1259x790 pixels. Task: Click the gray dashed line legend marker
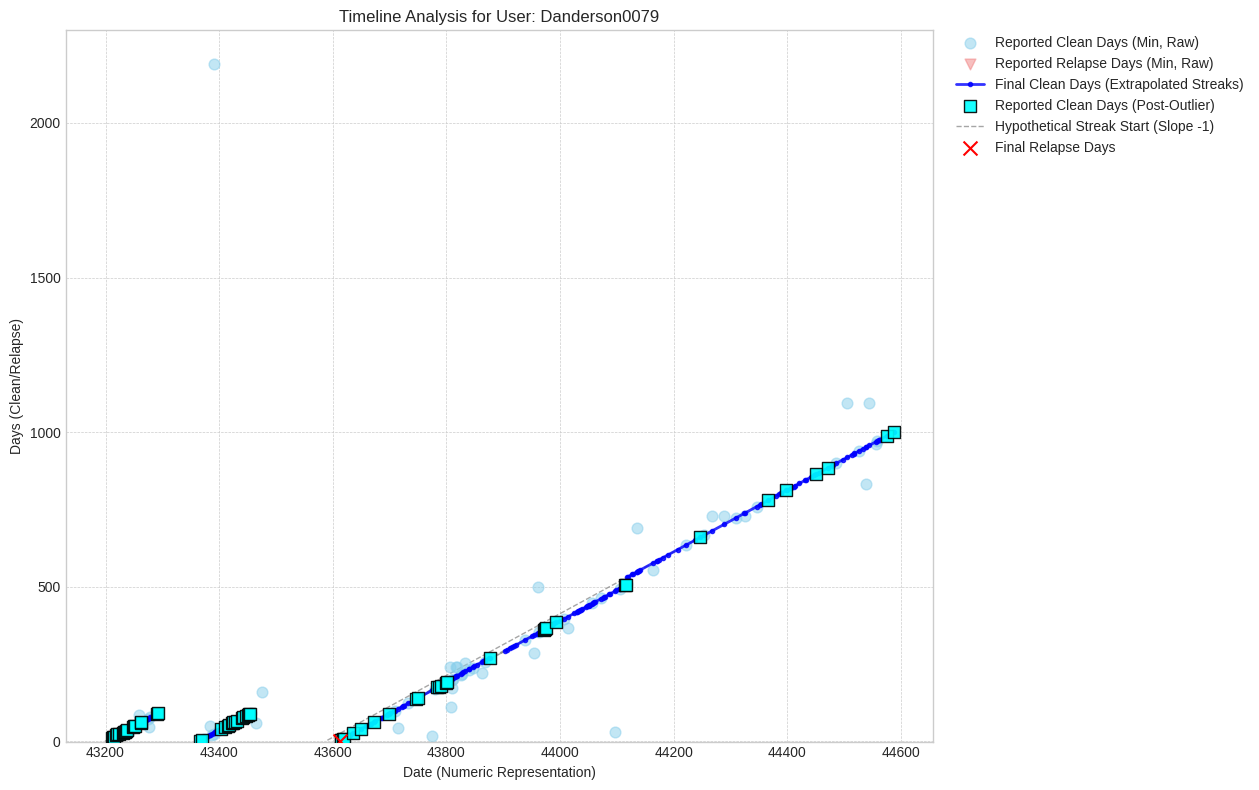pos(970,126)
